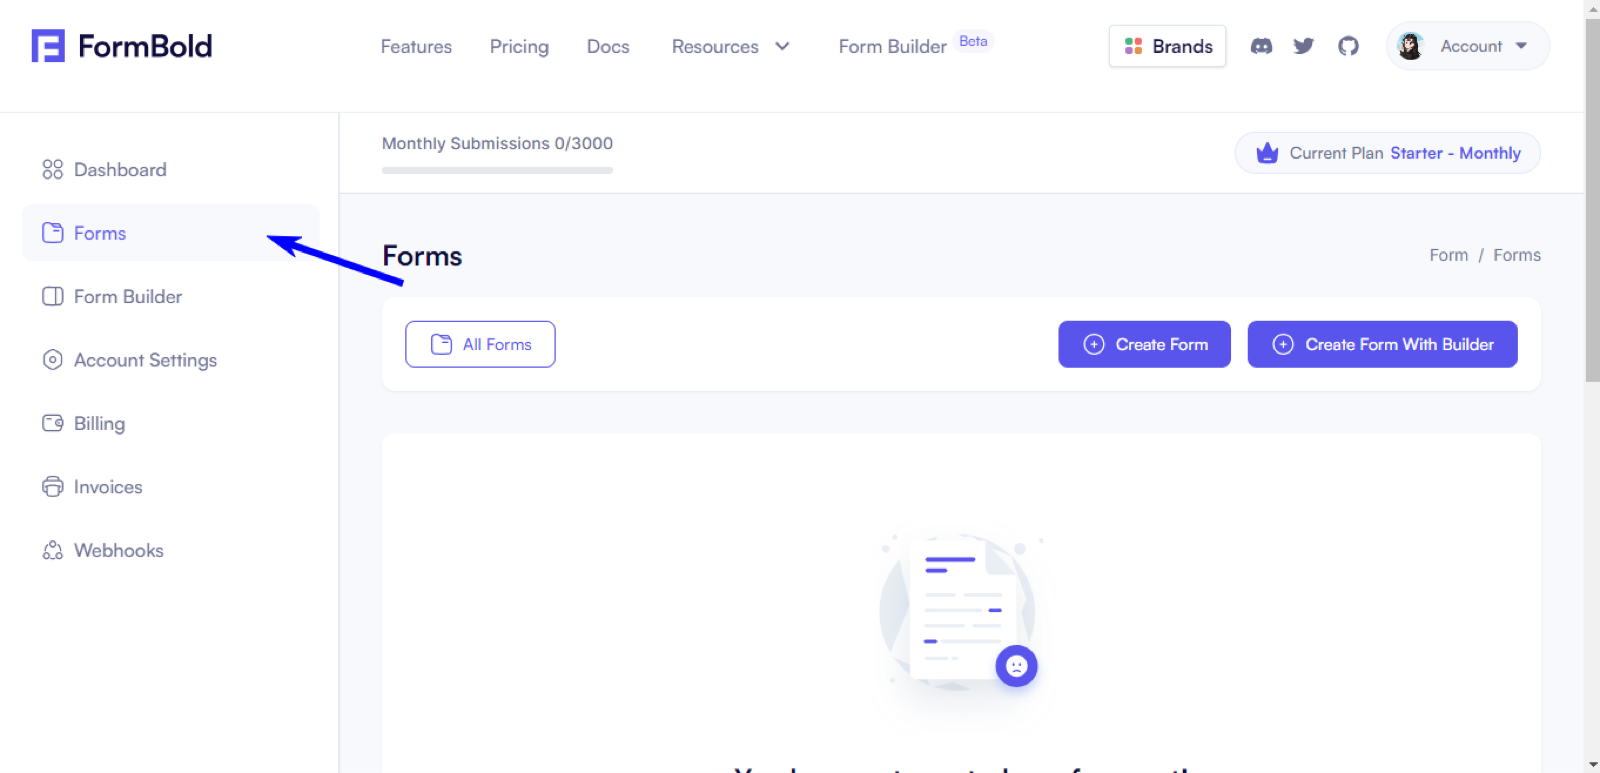Click the Create Form button

1144,344
